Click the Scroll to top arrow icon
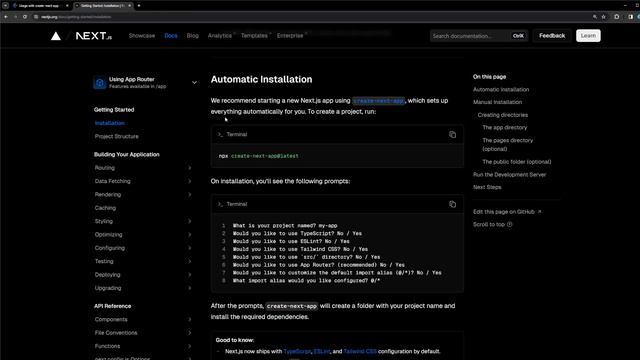The width and height of the screenshot is (640, 360). (x=509, y=224)
